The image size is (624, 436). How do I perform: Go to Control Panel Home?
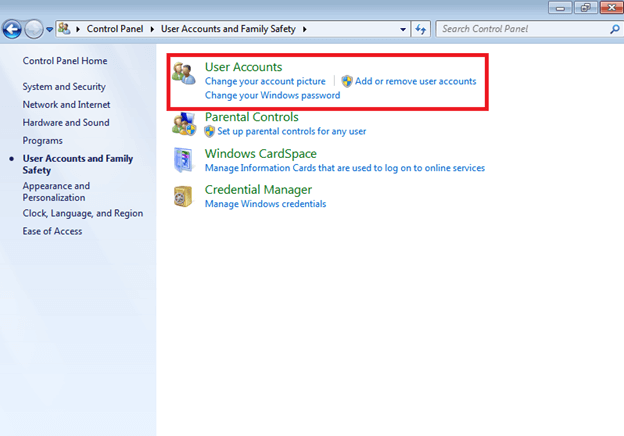65,61
